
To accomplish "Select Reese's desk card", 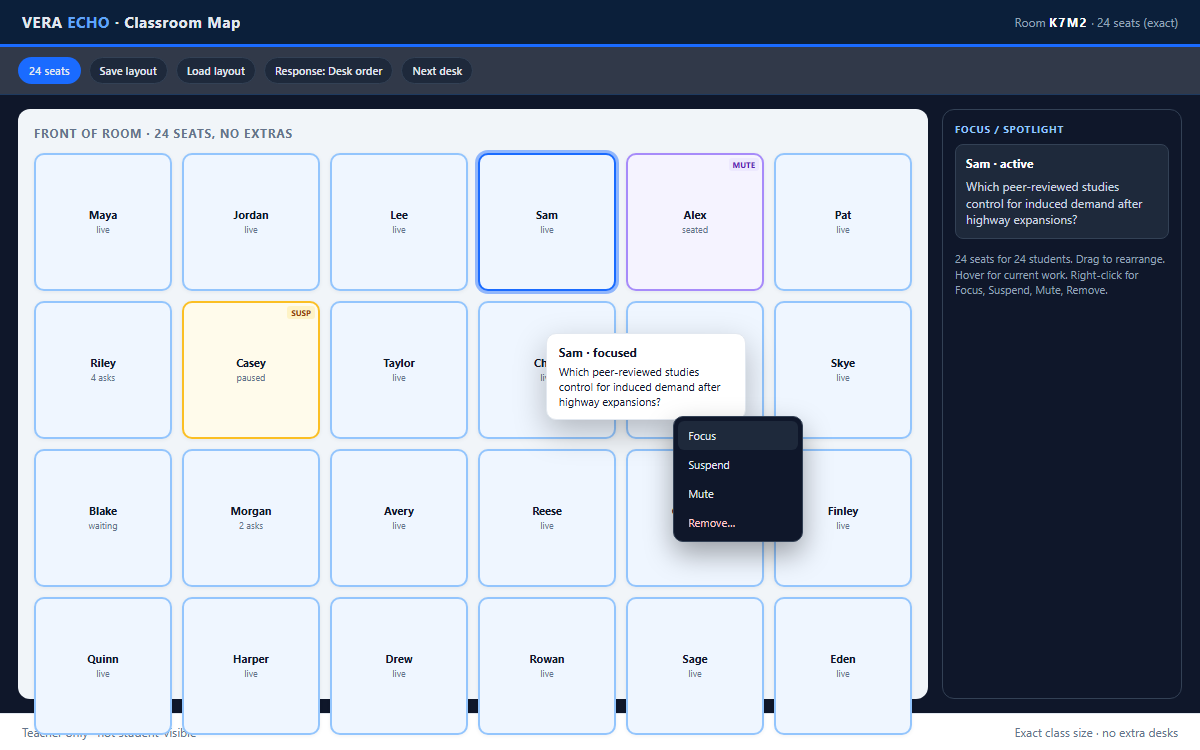I will pos(547,518).
